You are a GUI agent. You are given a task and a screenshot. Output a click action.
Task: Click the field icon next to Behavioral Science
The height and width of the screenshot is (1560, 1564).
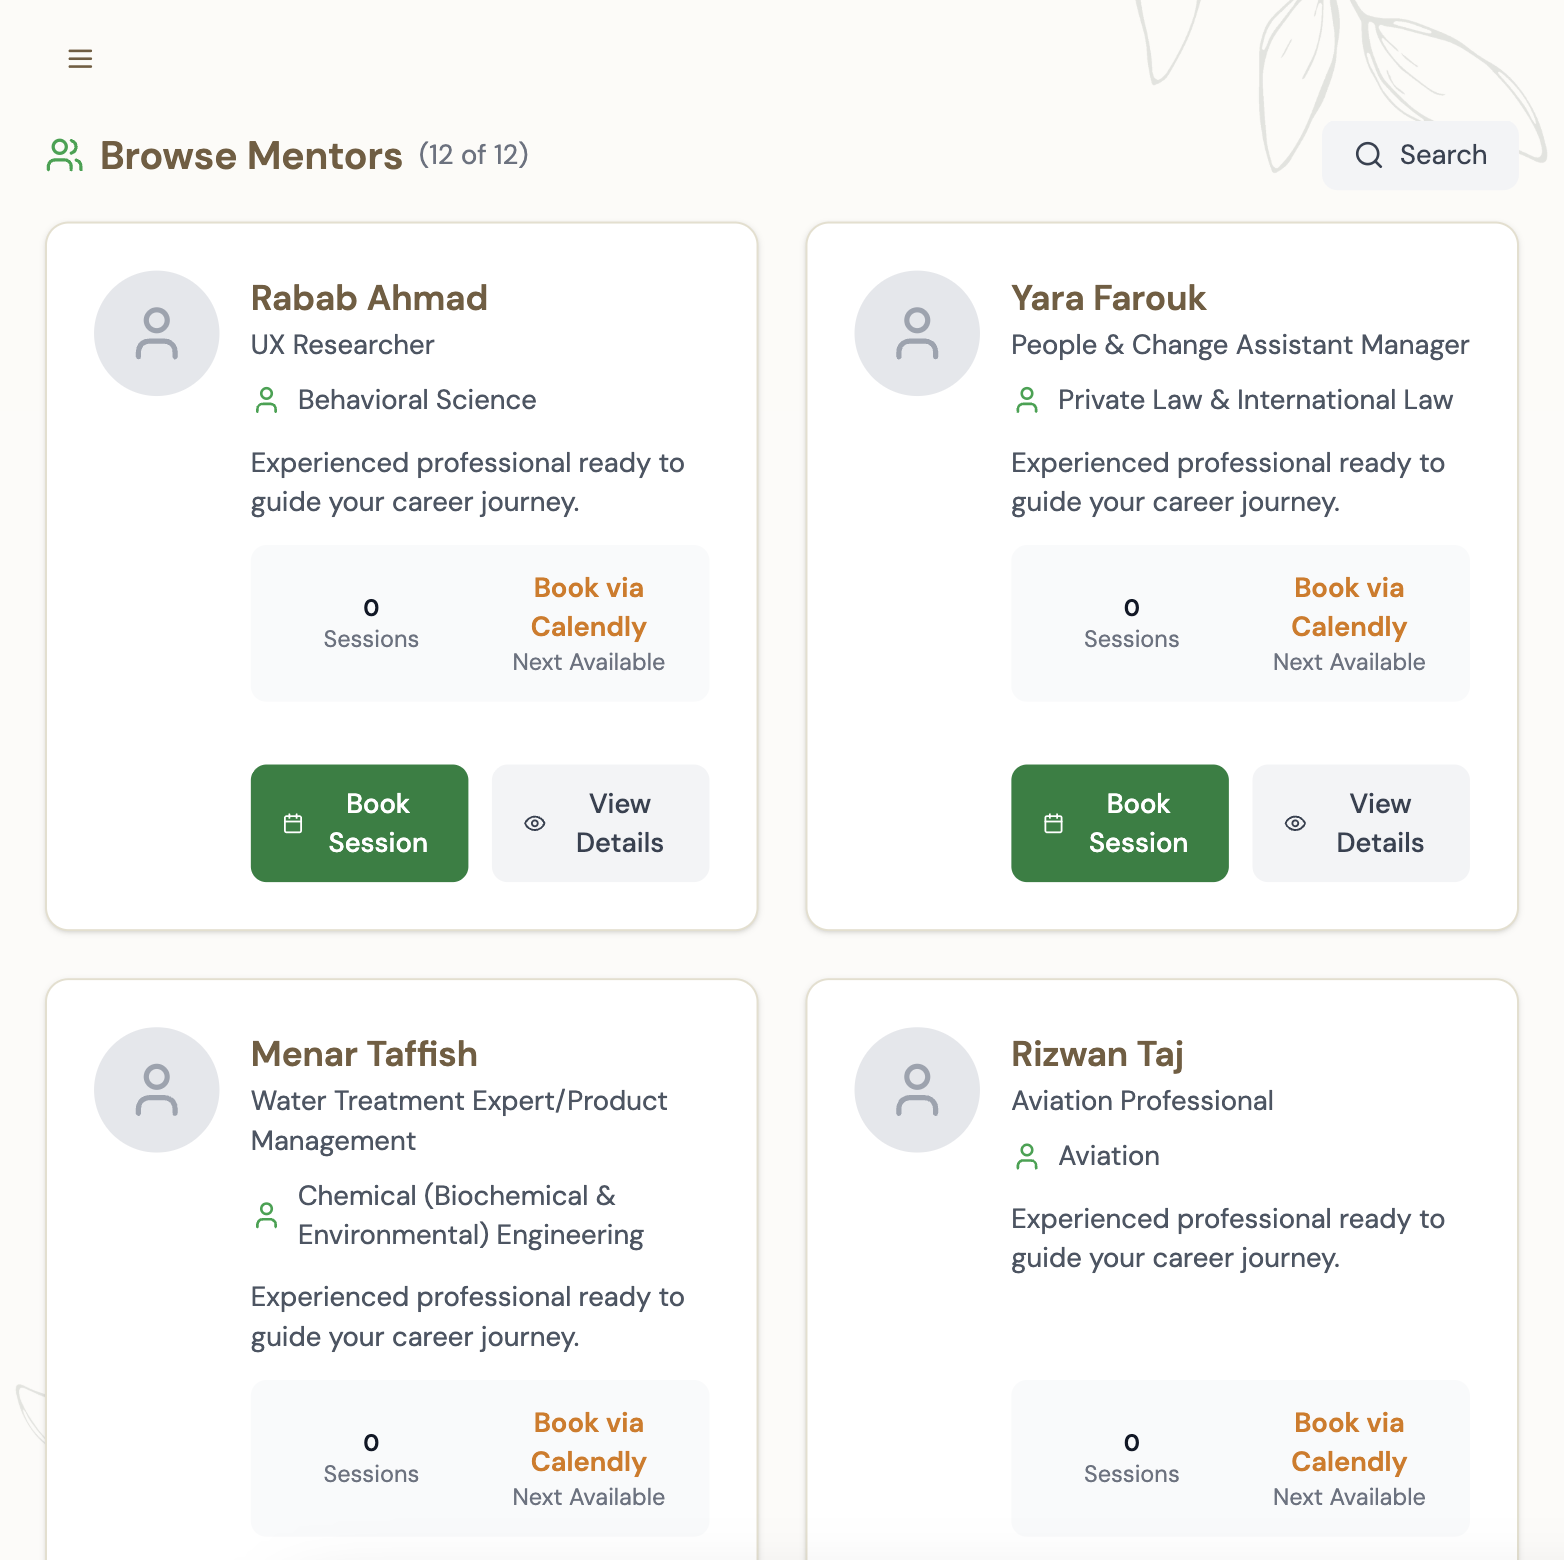click(266, 399)
